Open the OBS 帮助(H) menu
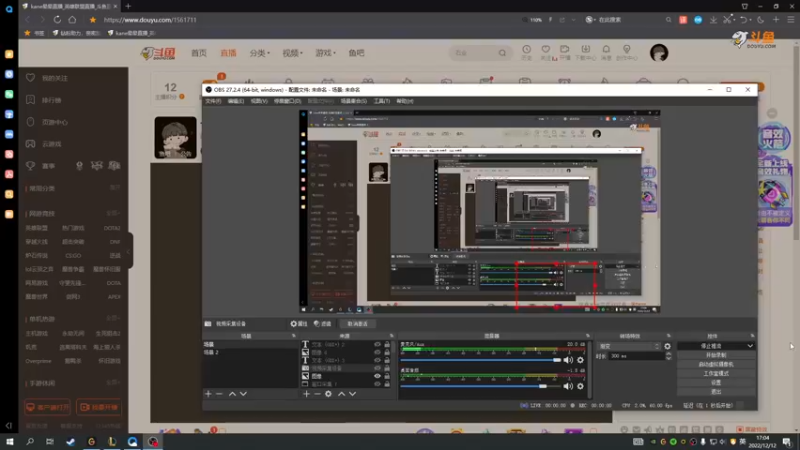 click(405, 101)
